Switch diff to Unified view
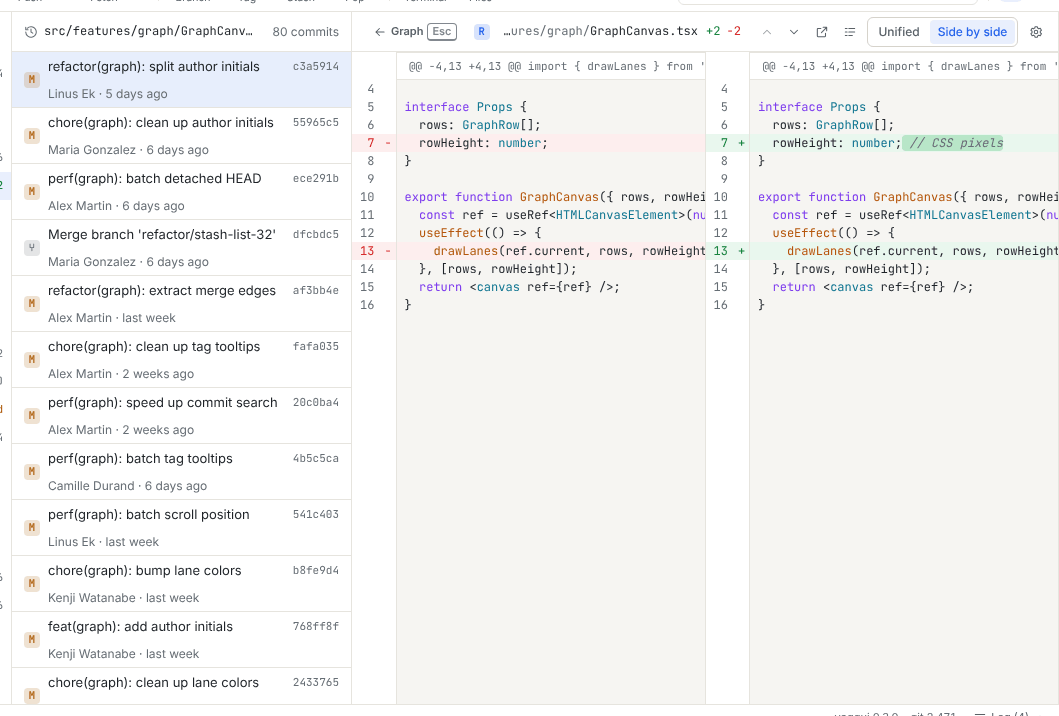The image size is (1059, 716). click(899, 32)
